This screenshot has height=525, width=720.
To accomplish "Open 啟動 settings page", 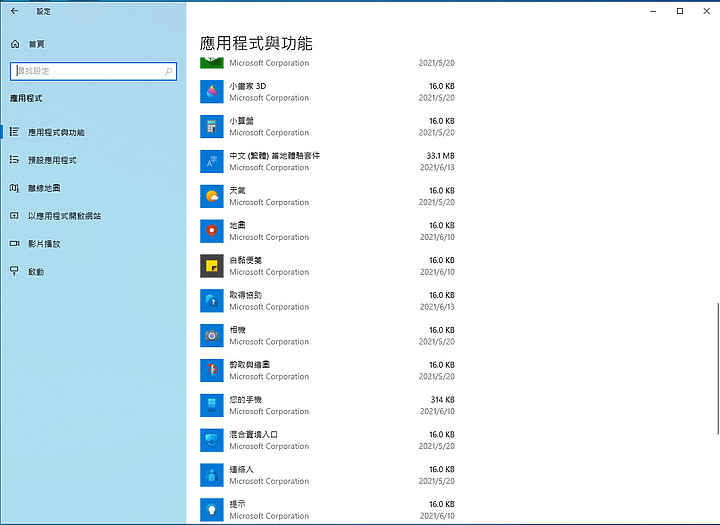I will click(93, 272).
